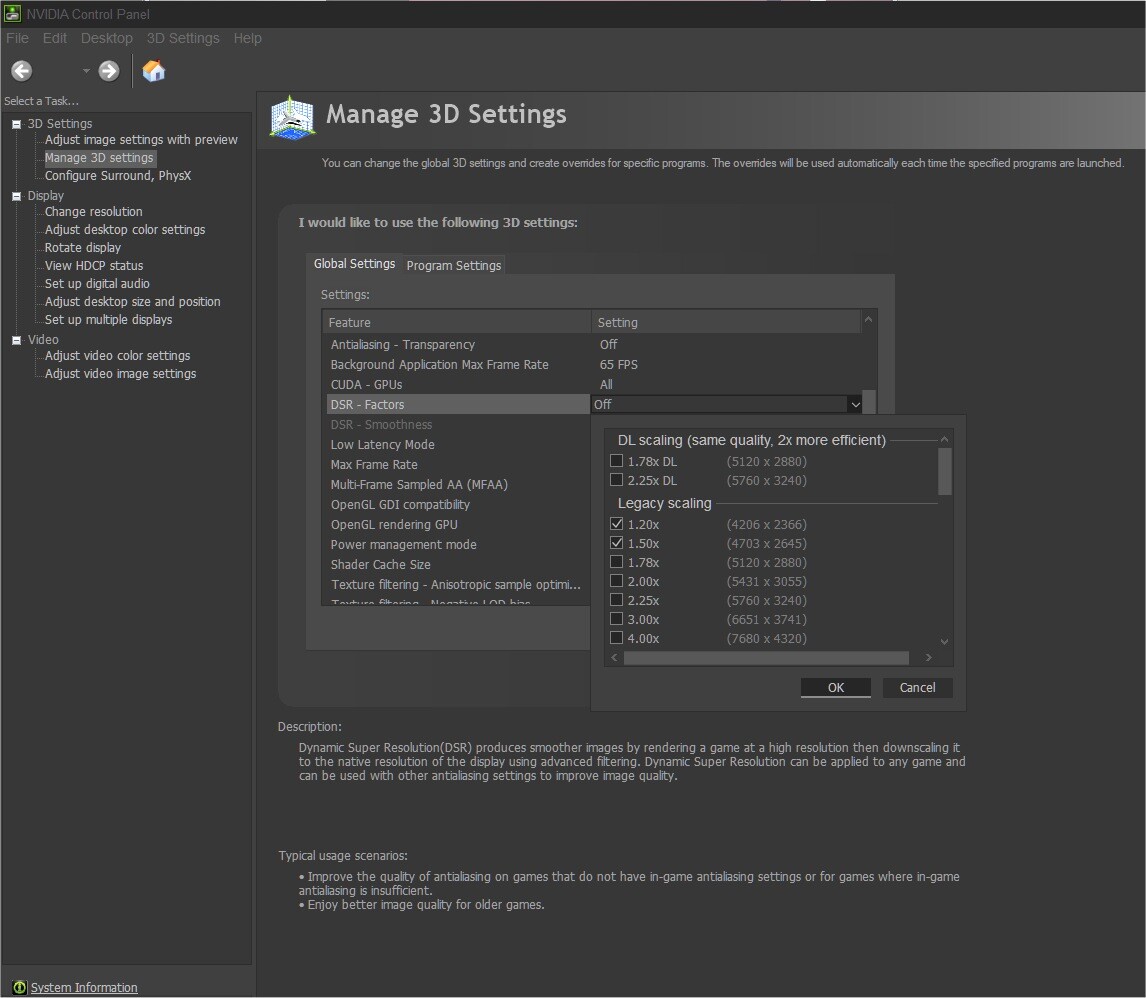Uncheck the 1.50x legacy scaling checkbox
This screenshot has width=1146, height=998.
pyautogui.click(x=616, y=543)
